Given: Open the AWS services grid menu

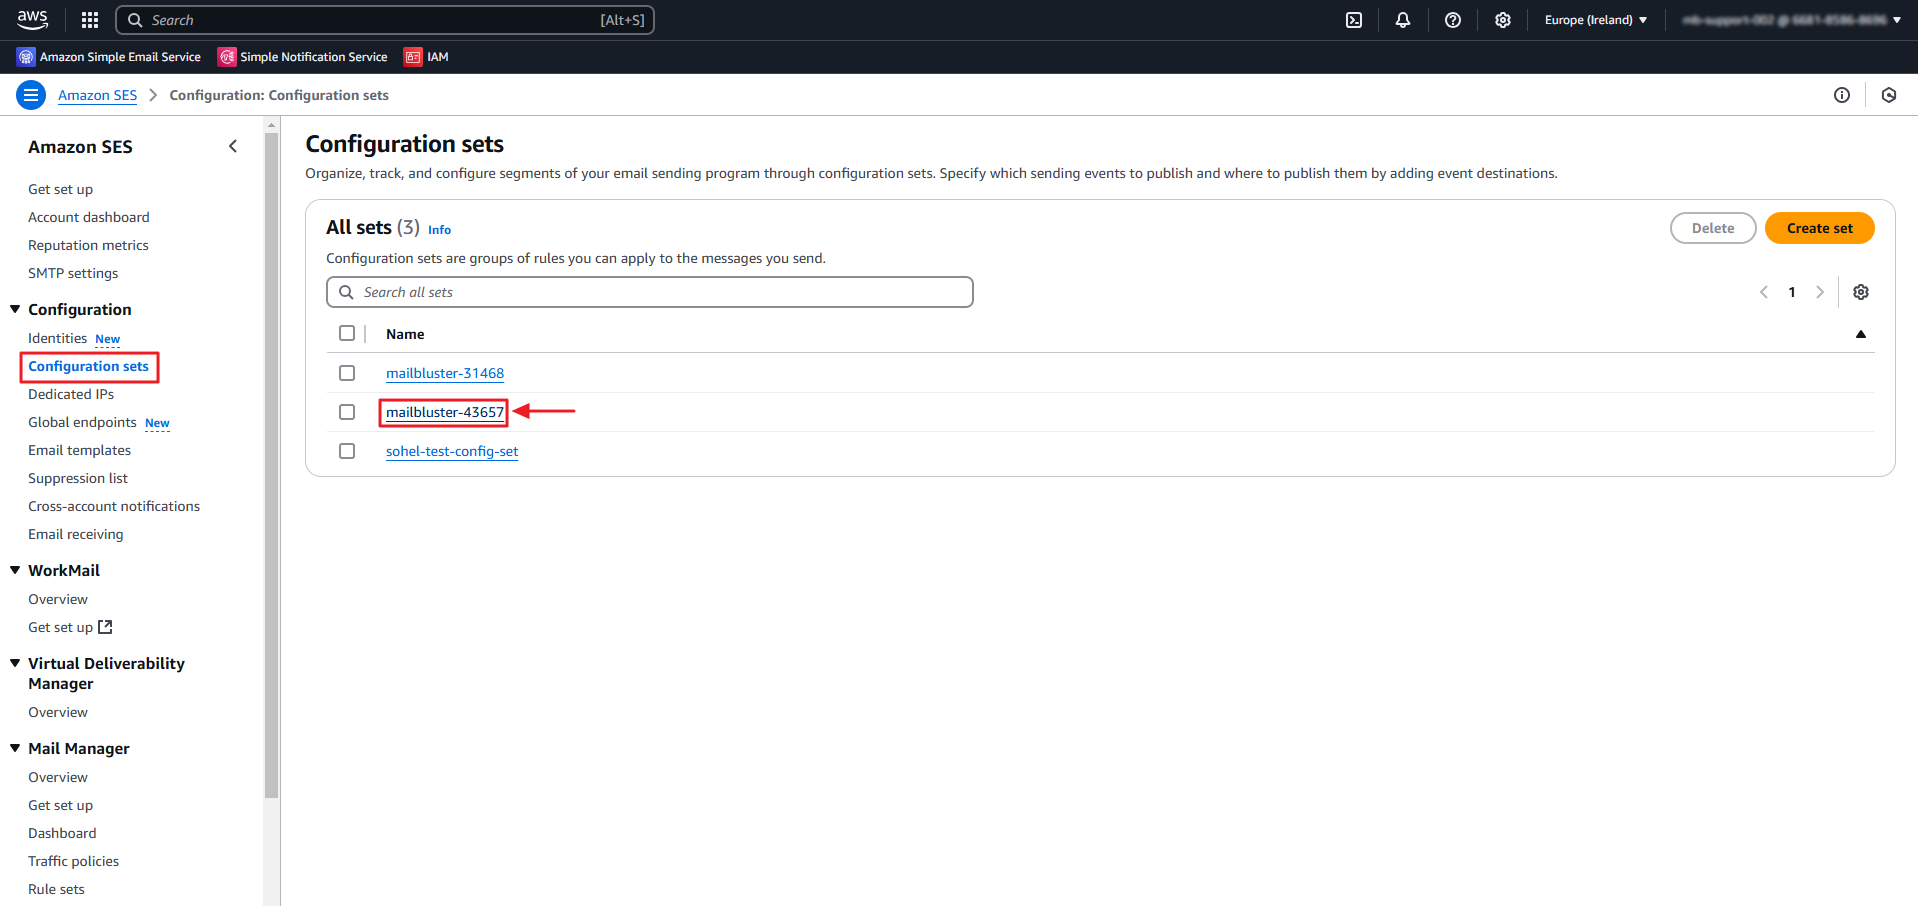Looking at the screenshot, I should pos(90,20).
